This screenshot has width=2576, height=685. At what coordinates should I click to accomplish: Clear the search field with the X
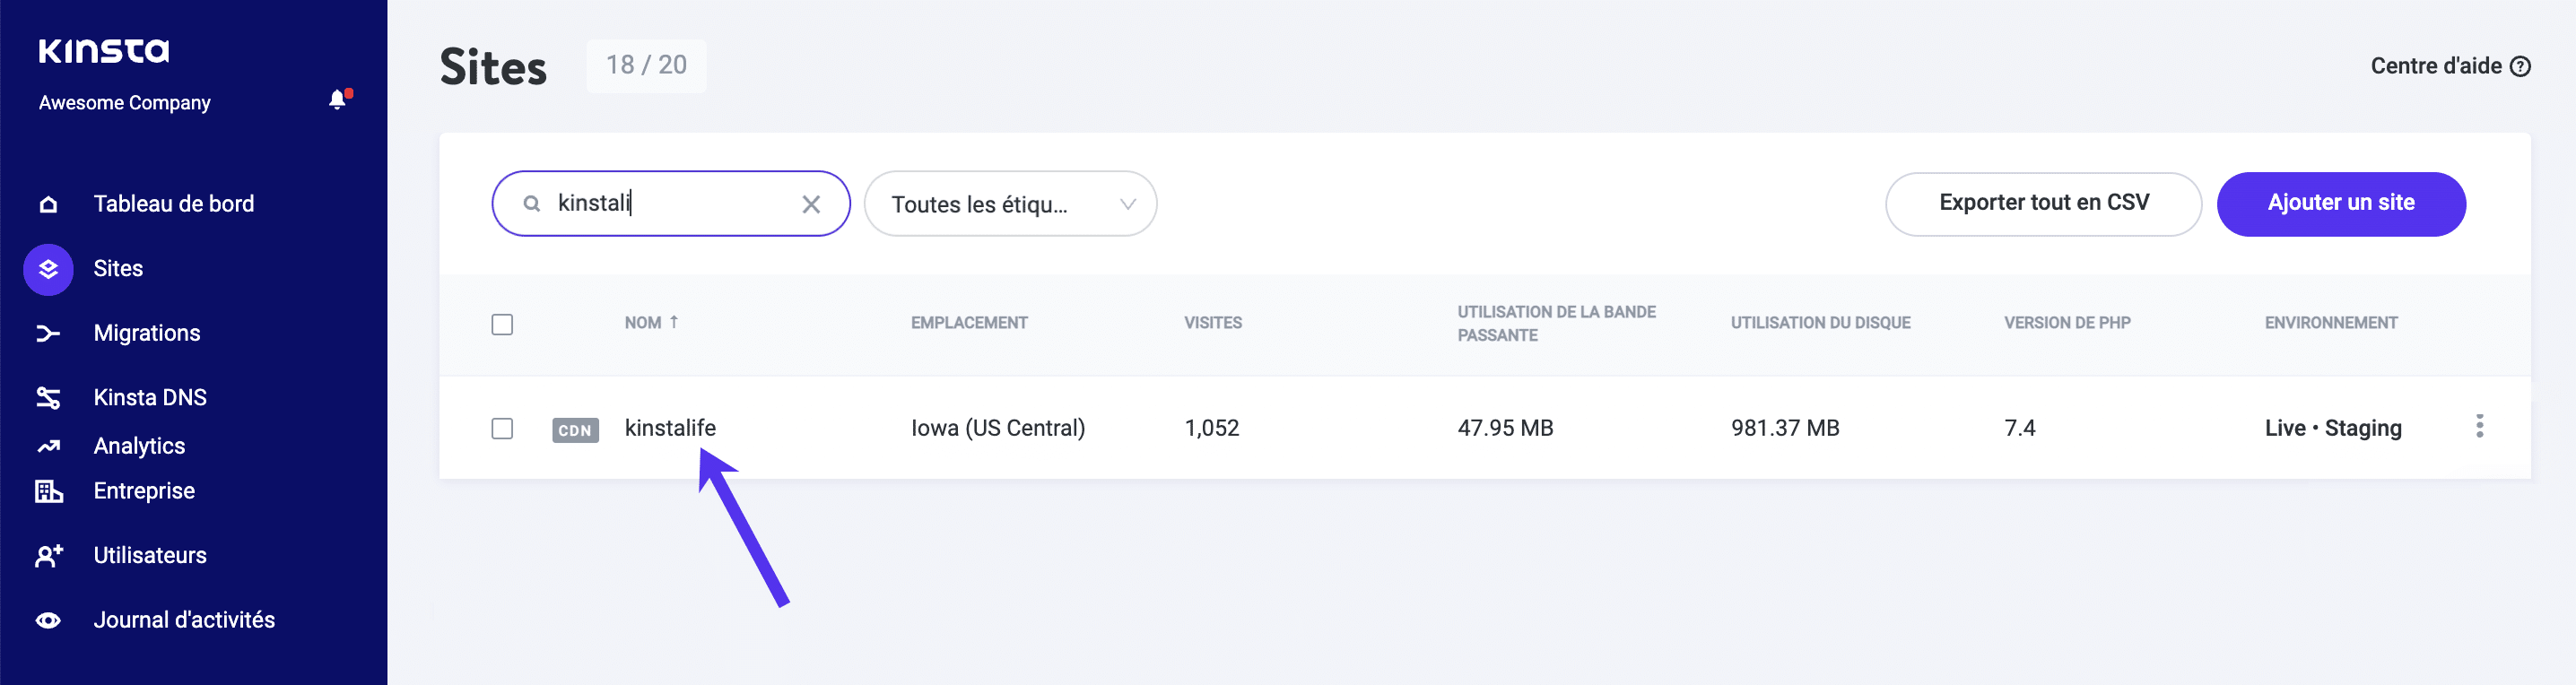[x=810, y=203]
